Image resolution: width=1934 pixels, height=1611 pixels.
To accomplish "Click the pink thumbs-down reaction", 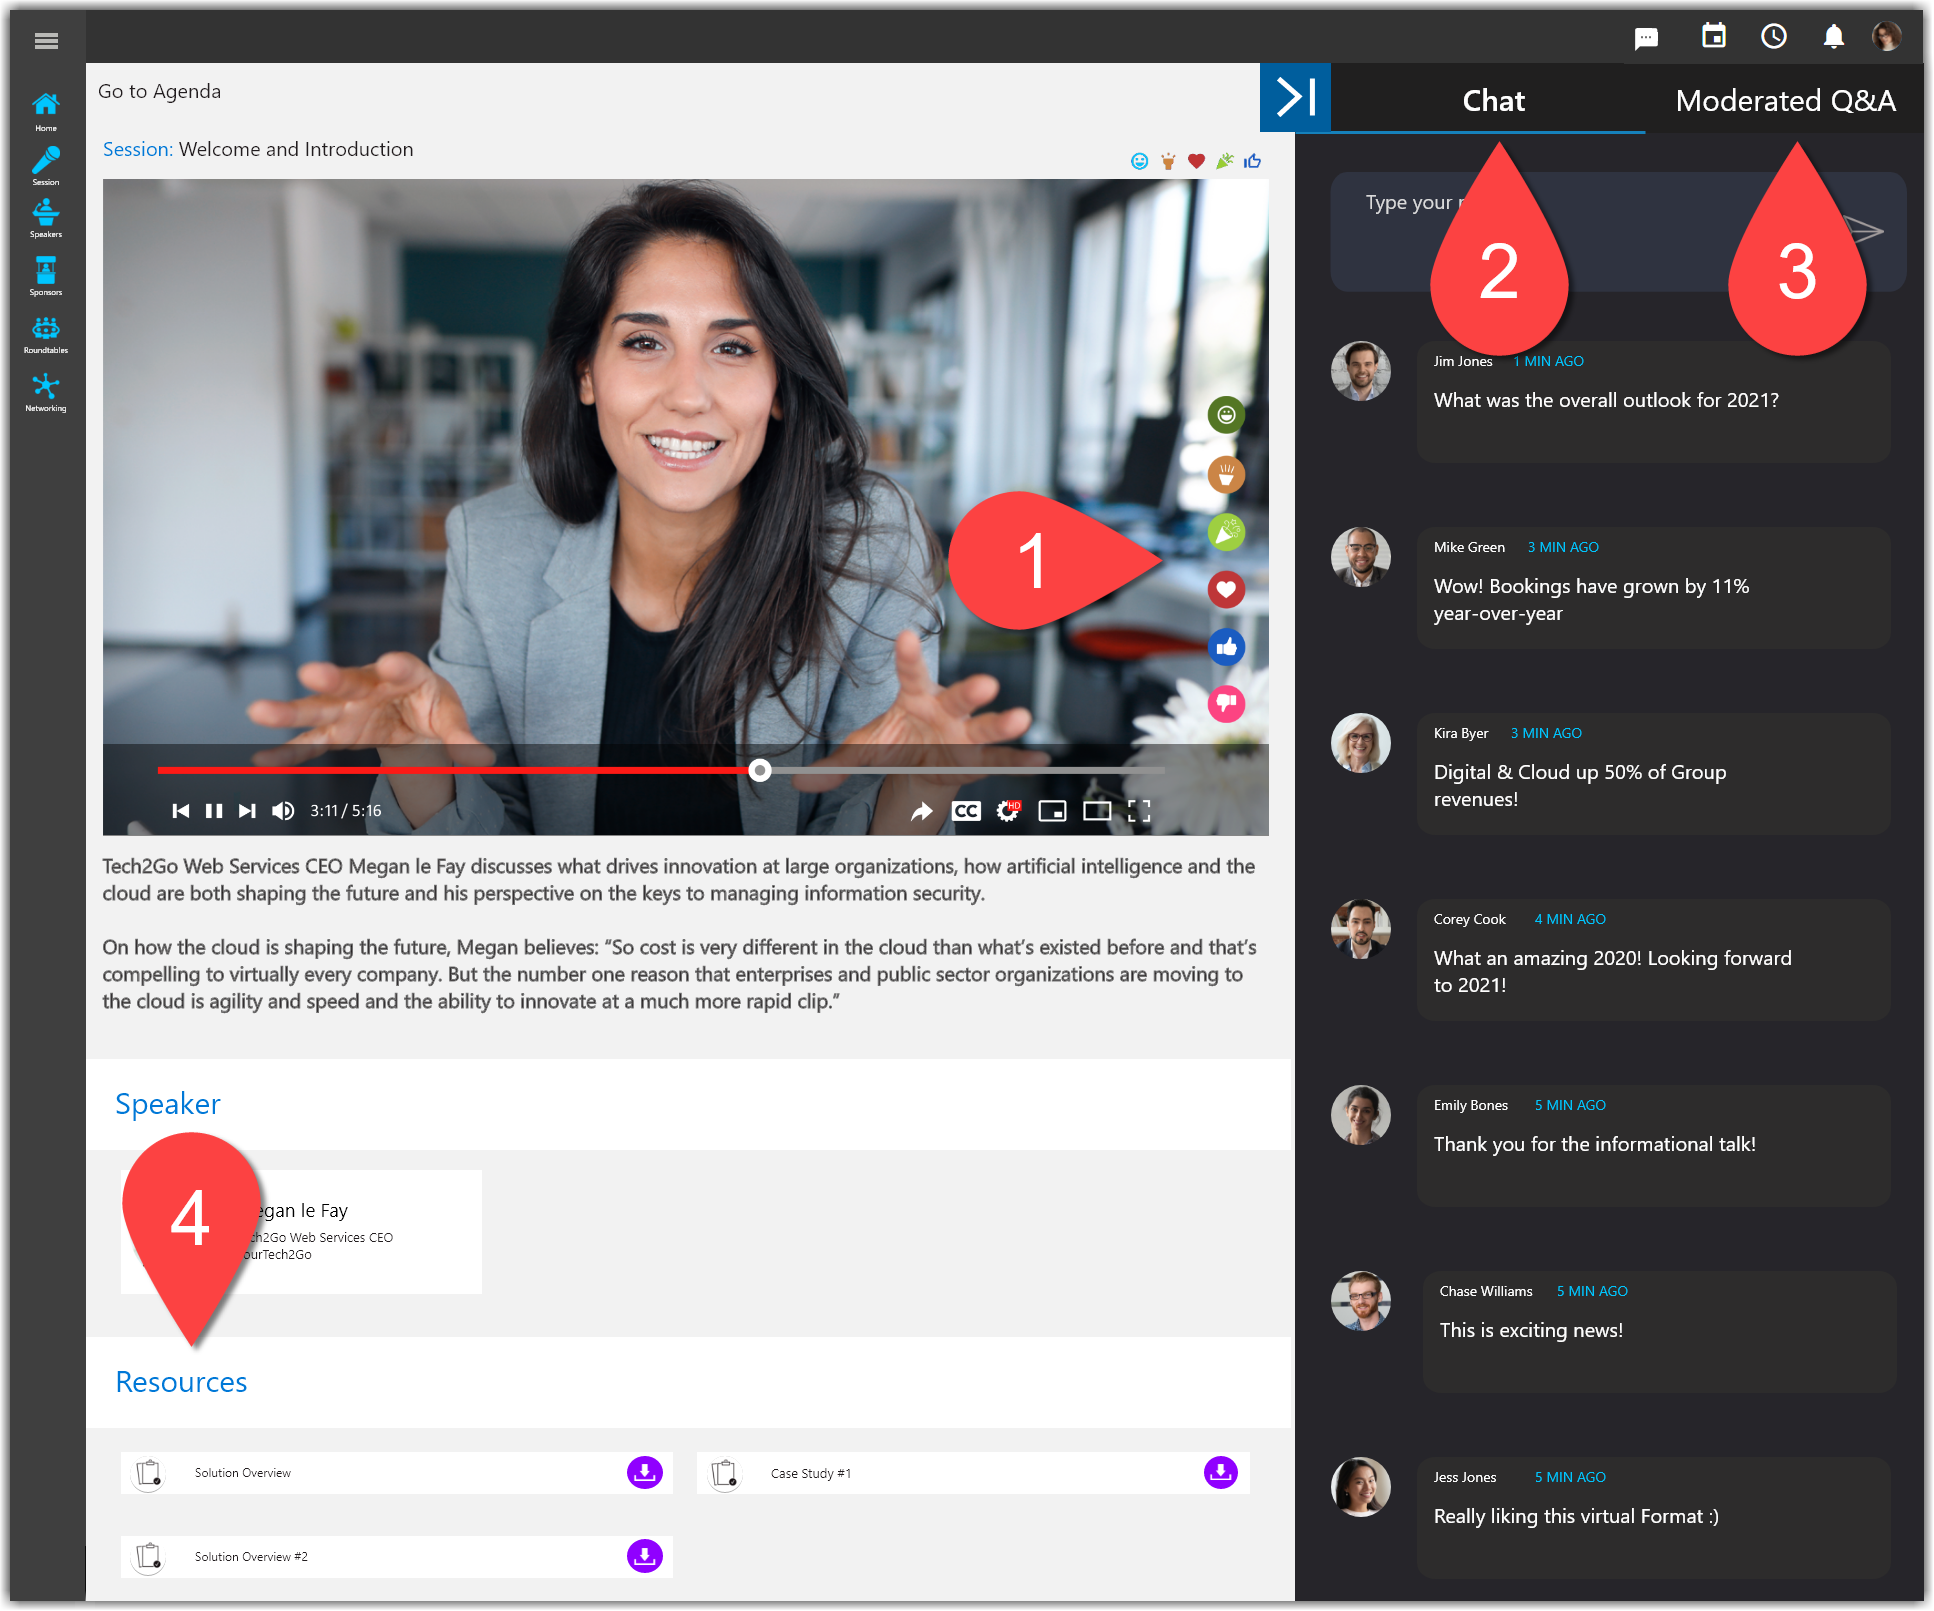I will tap(1226, 704).
